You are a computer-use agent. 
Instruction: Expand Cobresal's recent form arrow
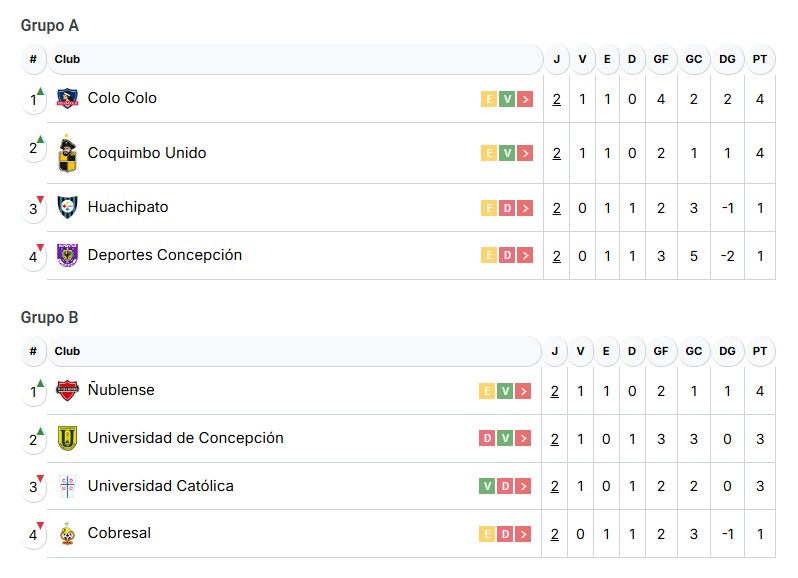point(526,534)
